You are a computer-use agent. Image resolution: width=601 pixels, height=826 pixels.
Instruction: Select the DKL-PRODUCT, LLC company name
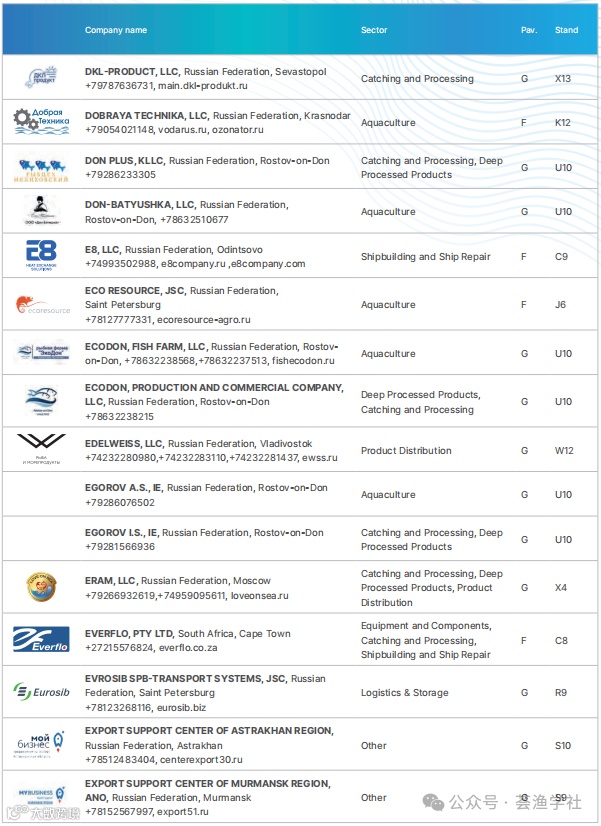coord(132,72)
